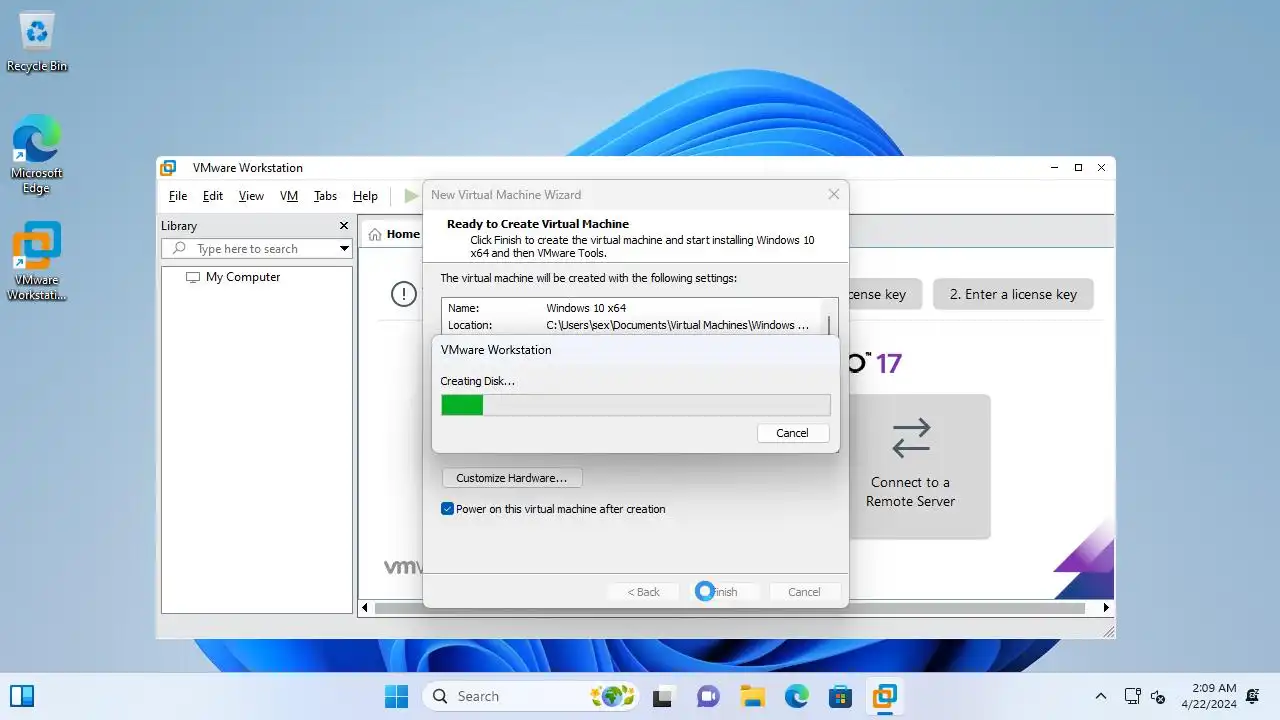Click the Finish button in wizard
This screenshot has height=720, width=1280.
(724, 592)
